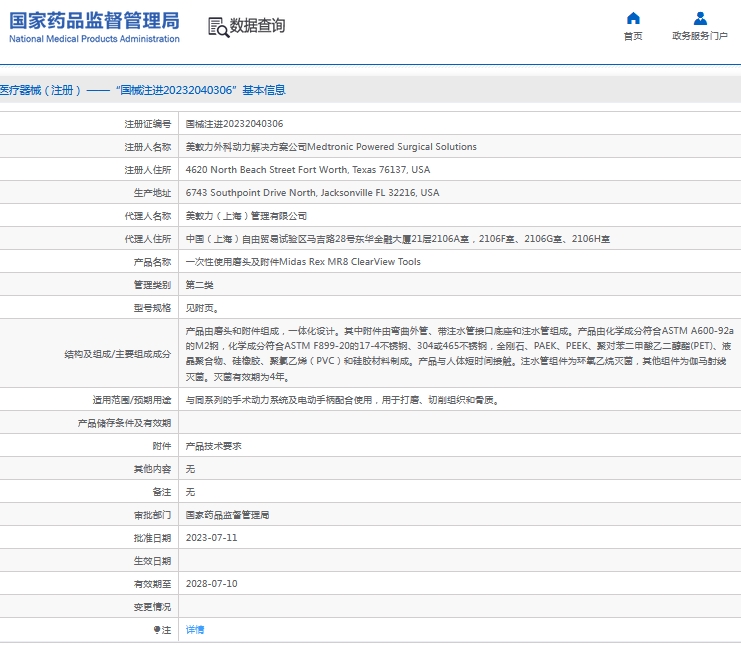Viewport: 741px width, 646px height.
Task: Click the 生效日期 row label
Action: pyautogui.click(x=152, y=561)
